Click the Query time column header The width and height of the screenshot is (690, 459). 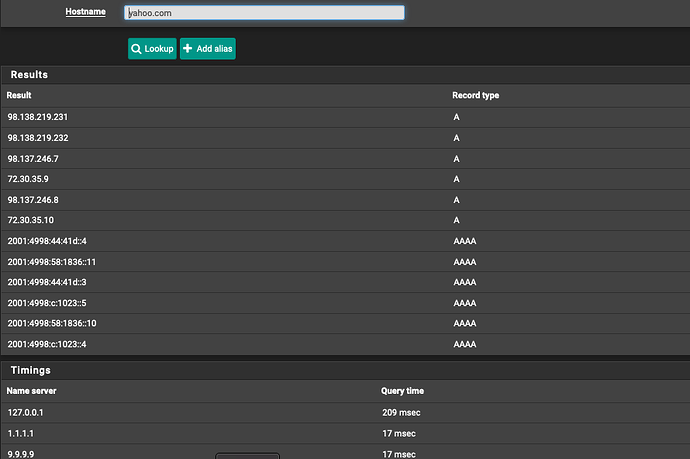point(402,391)
